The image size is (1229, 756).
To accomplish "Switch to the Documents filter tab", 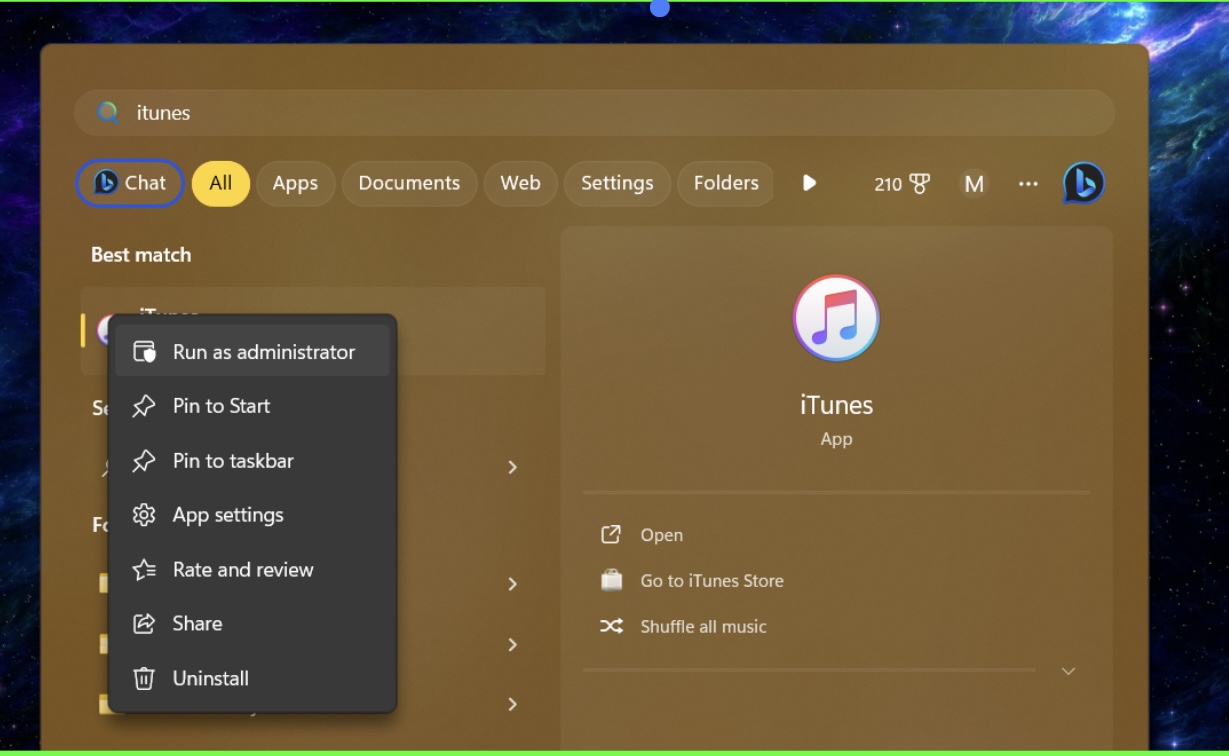I will [409, 184].
